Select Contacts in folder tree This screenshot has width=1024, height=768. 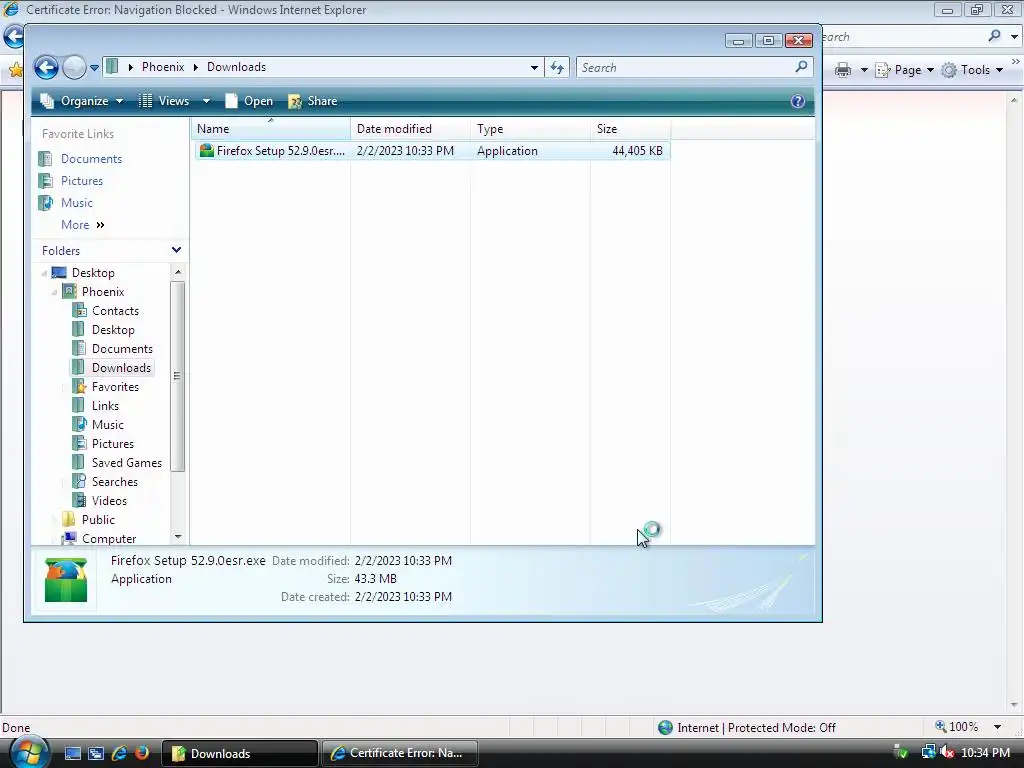[115, 311]
